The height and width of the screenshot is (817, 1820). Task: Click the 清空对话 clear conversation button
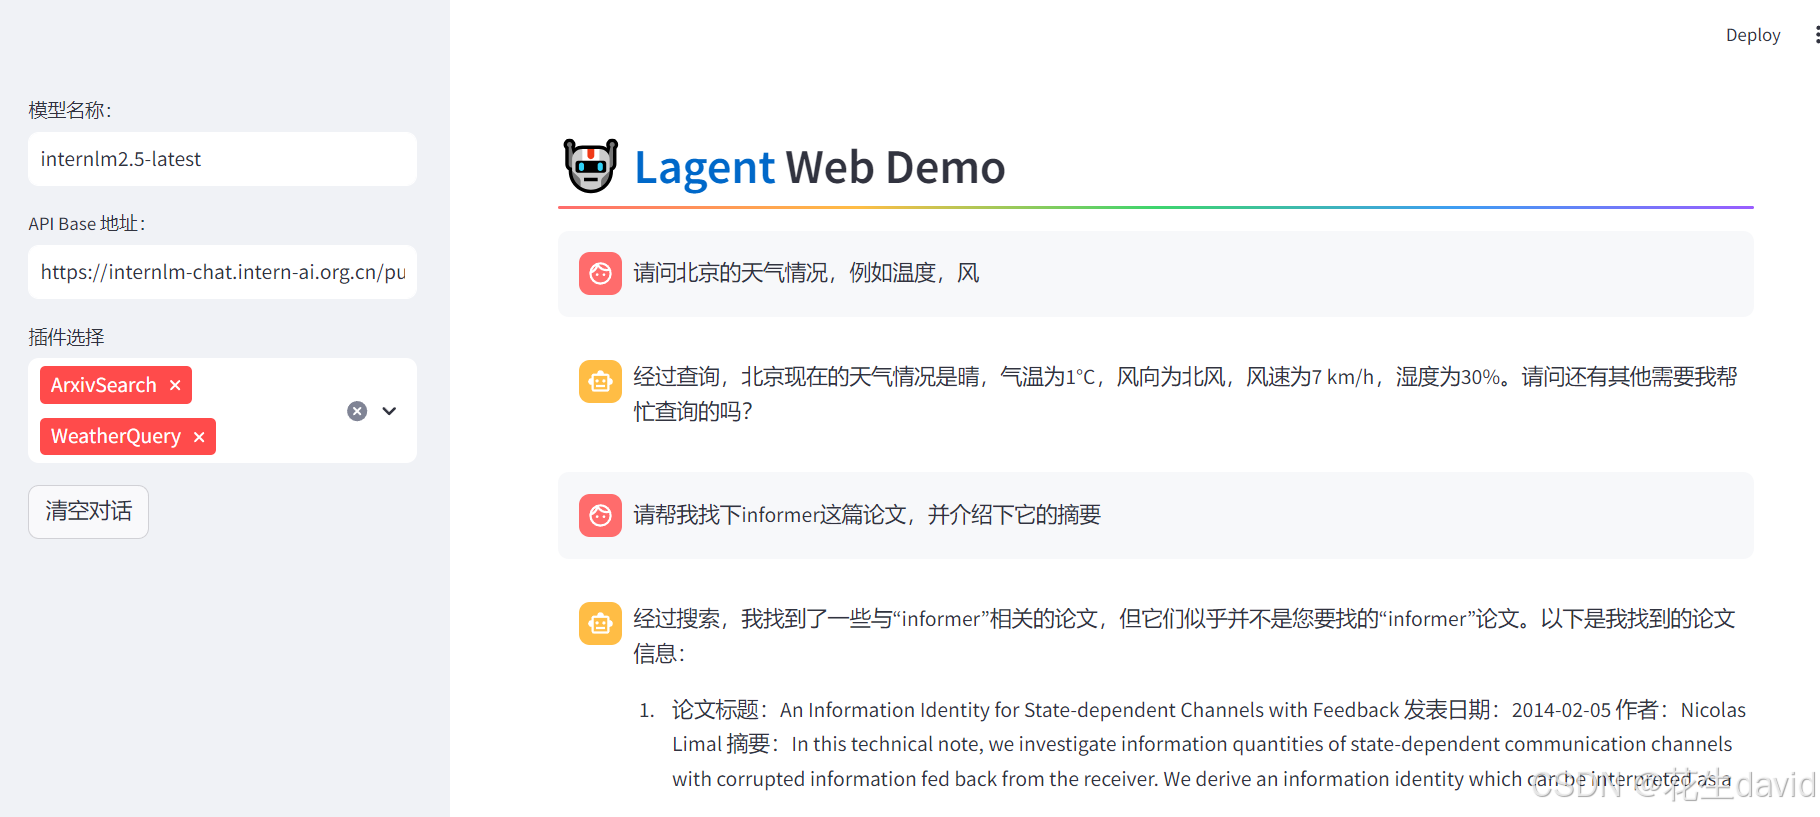88,512
